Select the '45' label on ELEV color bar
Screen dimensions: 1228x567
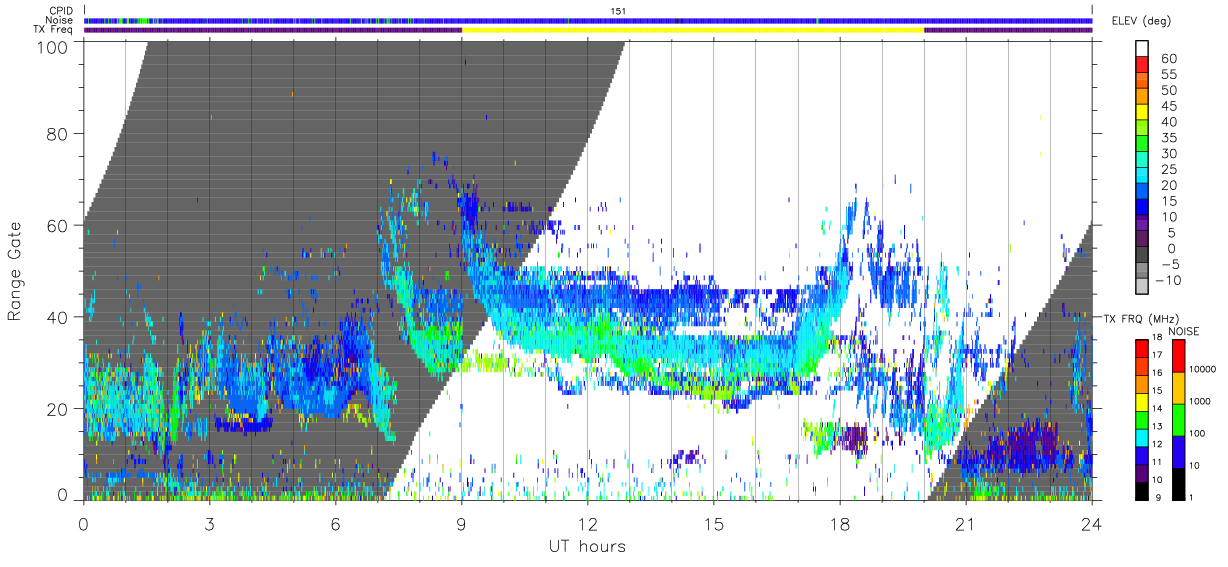[1168, 106]
